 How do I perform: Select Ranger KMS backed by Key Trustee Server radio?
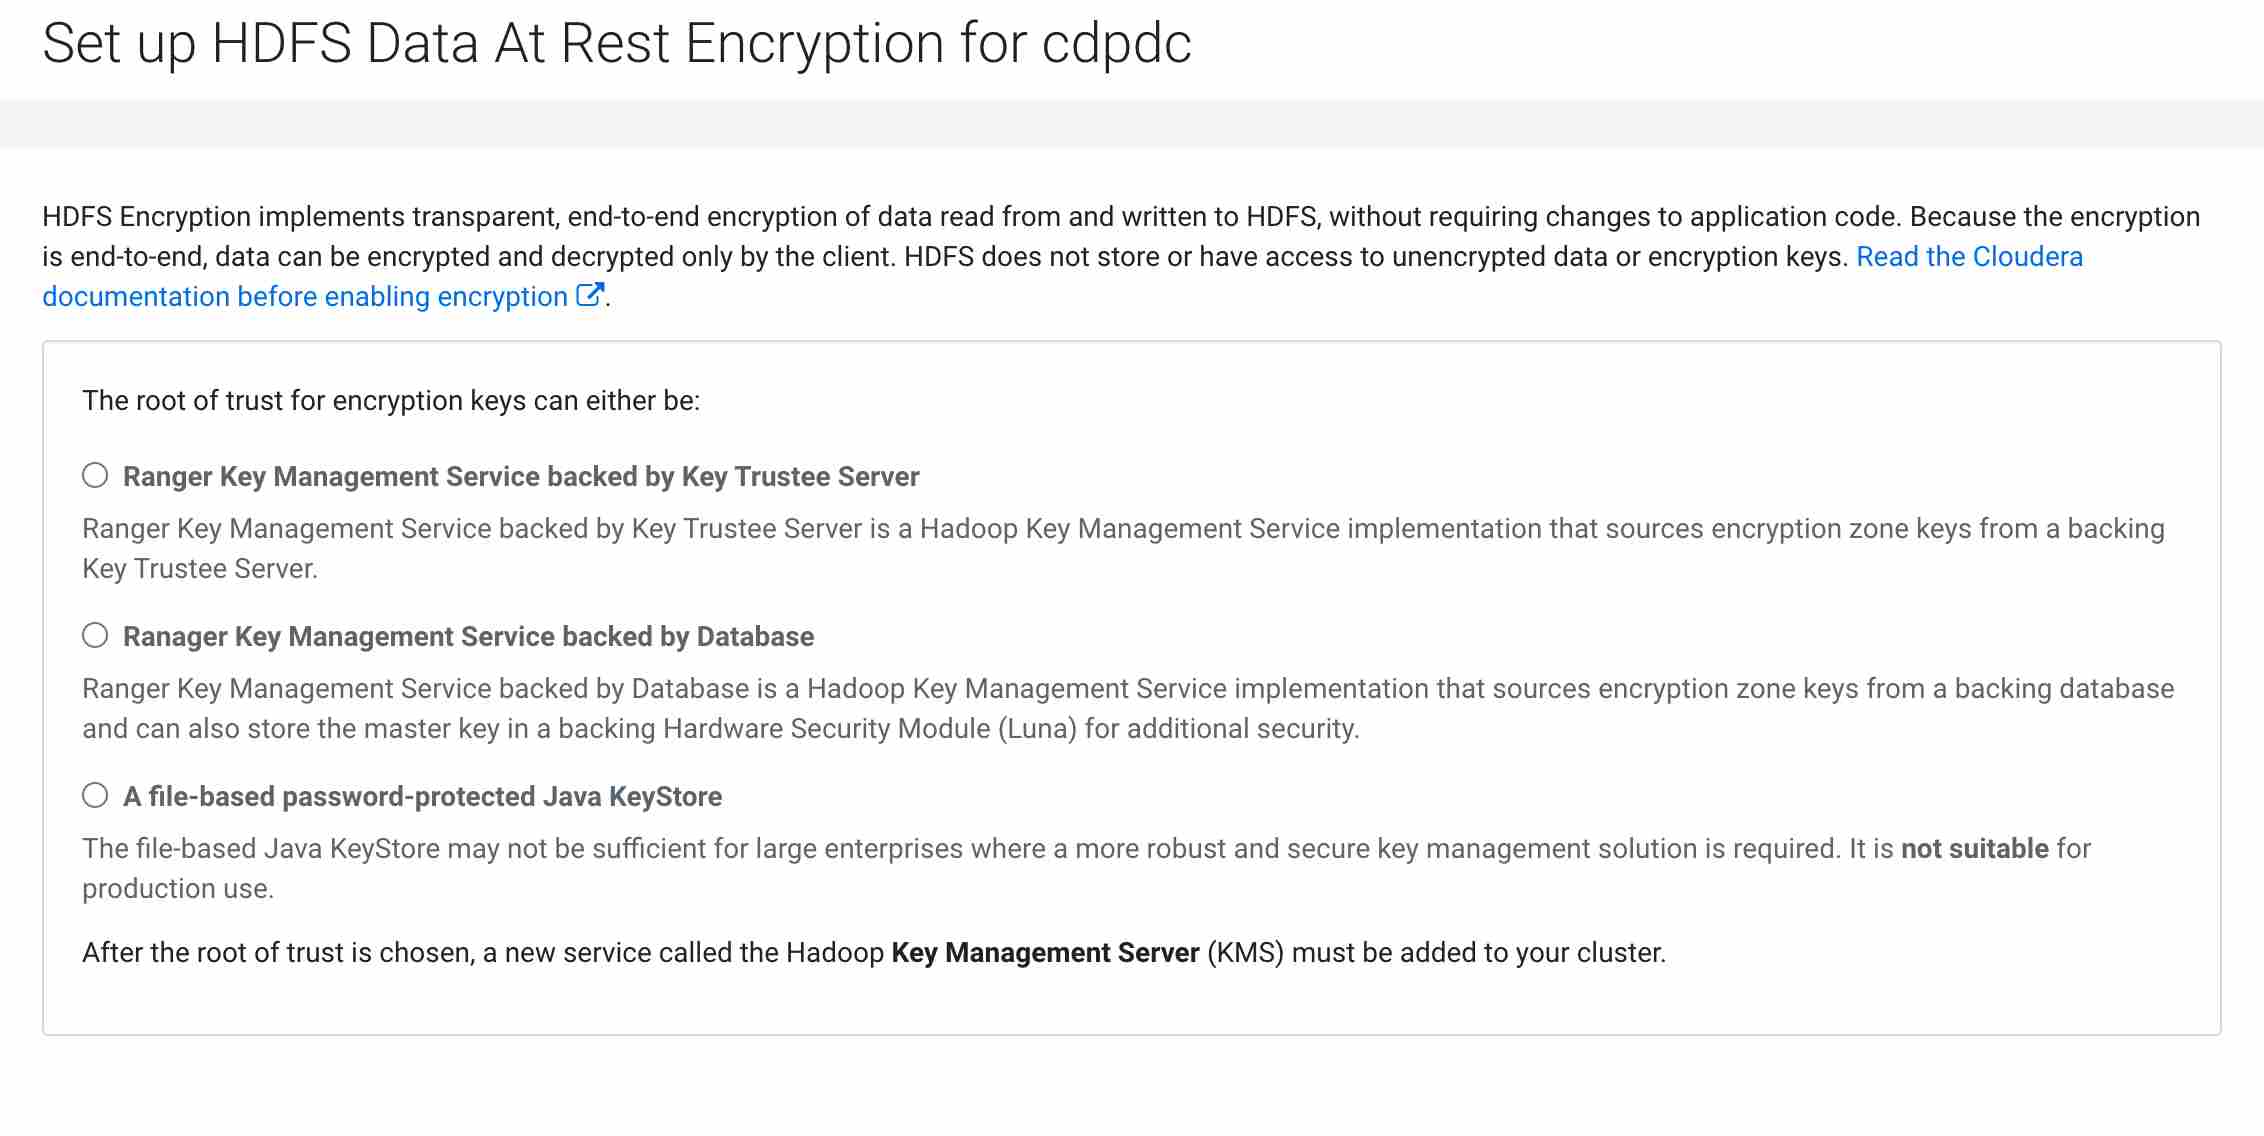click(95, 475)
